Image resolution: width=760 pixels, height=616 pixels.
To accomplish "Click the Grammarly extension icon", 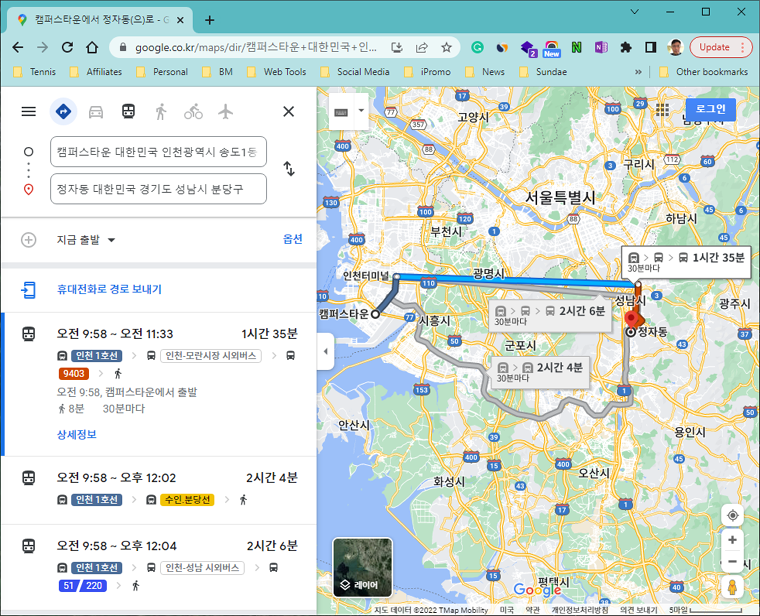I will 477,47.
